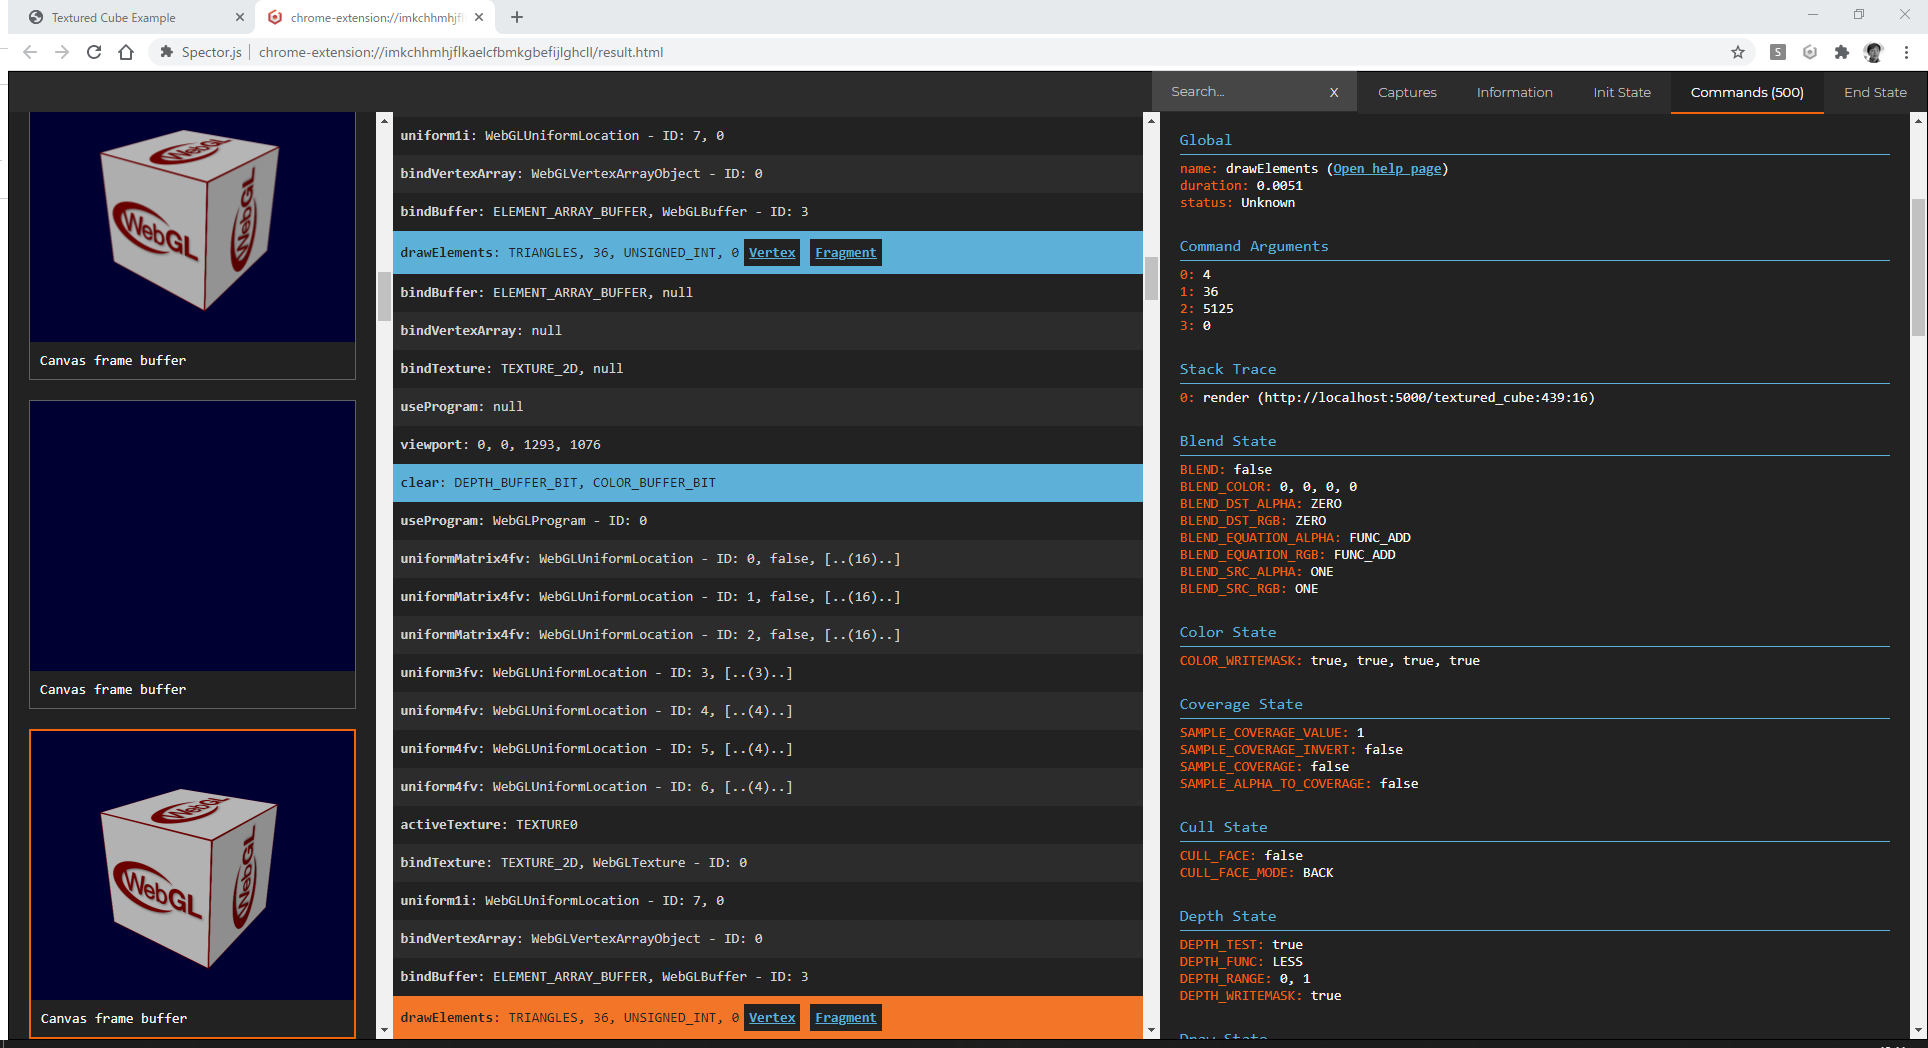Open a new browser tab

[x=516, y=17]
